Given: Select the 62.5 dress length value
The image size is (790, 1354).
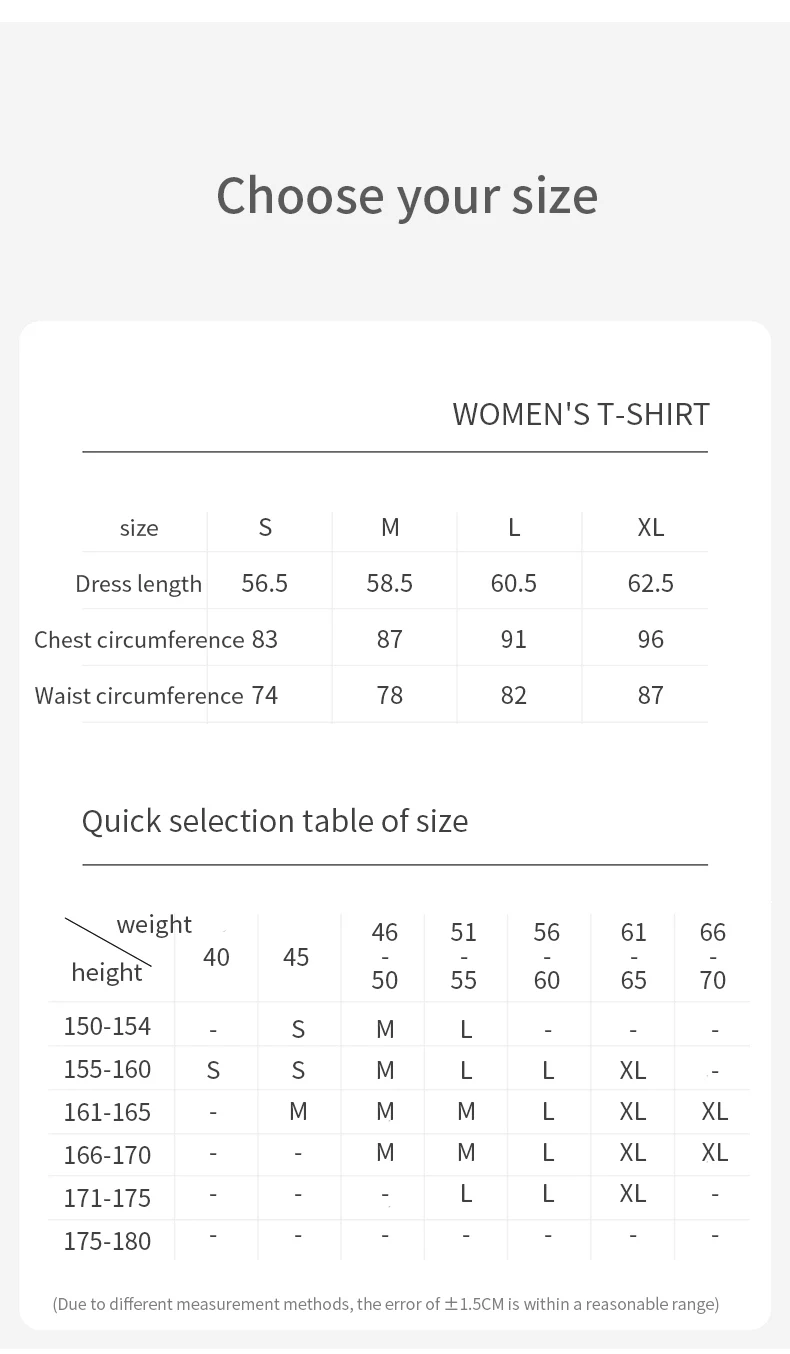Looking at the screenshot, I should click(650, 584).
